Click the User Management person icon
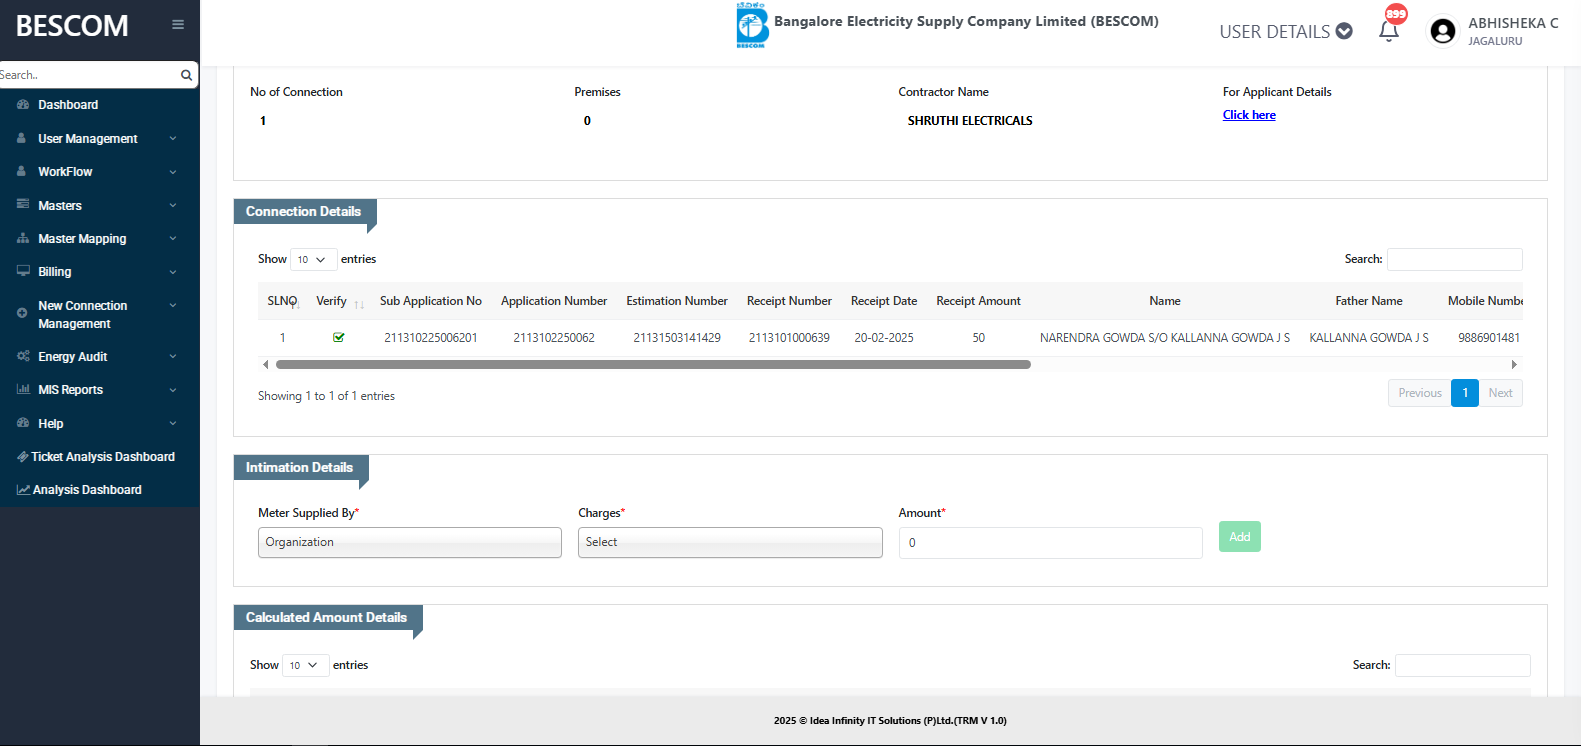This screenshot has width=1581, height=746. click(x=22, y=138)
